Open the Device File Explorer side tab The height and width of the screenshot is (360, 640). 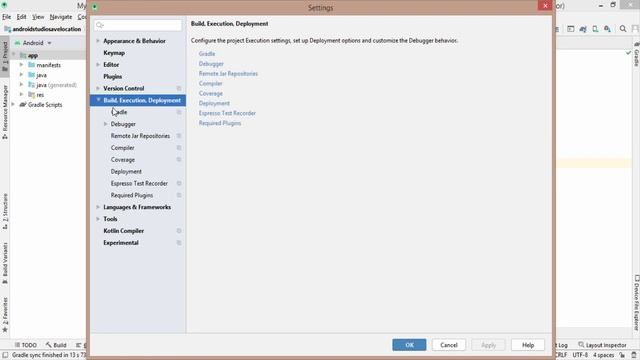(636, 302)
